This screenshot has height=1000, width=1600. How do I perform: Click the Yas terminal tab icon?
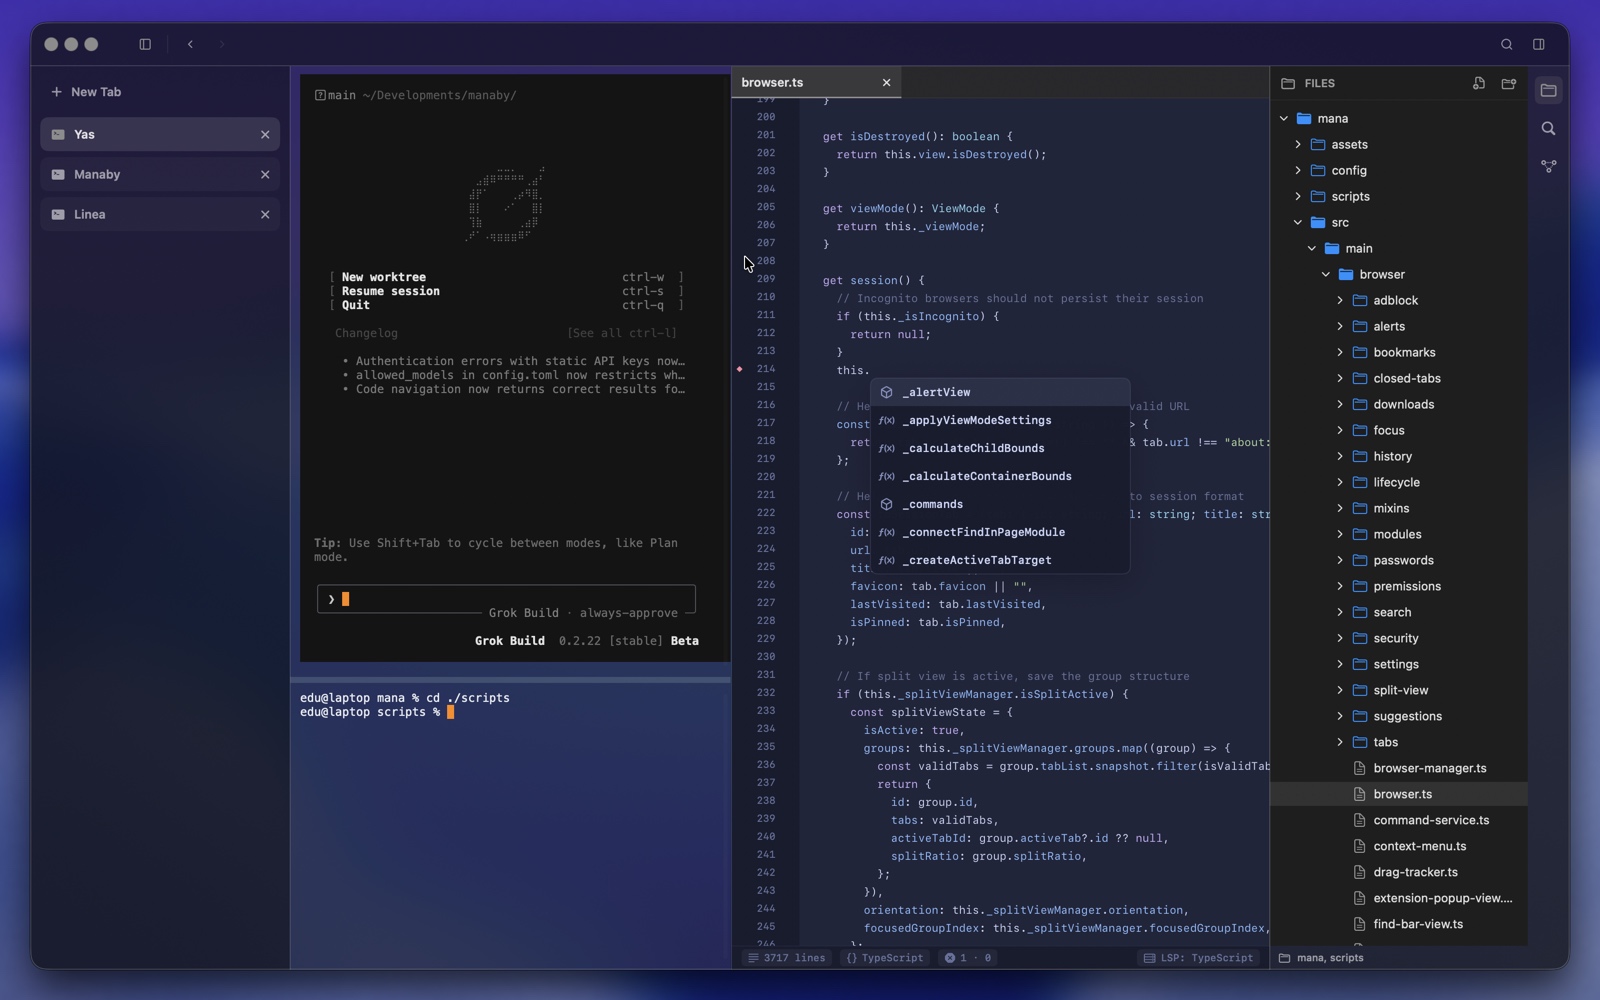pyautogui.click(x=58, y=134)
